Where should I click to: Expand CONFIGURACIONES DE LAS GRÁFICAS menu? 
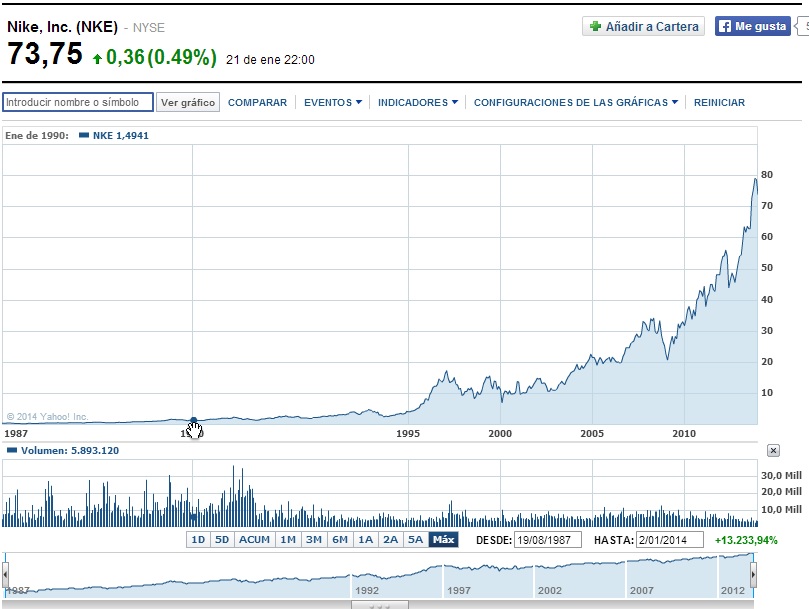[x=575, y=103]
